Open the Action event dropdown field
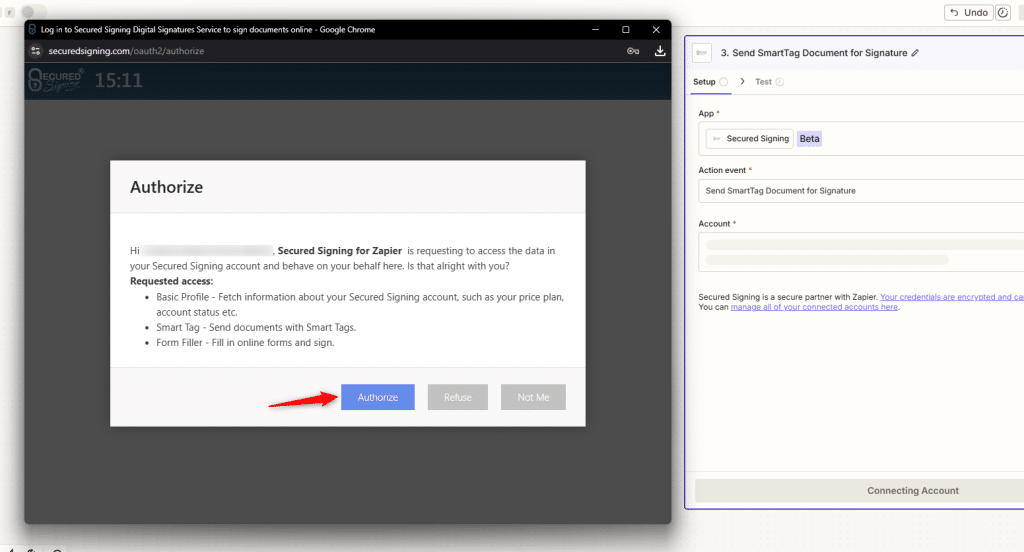The height and width of the screenshot is (552, 1024). [x=861, y=191]
